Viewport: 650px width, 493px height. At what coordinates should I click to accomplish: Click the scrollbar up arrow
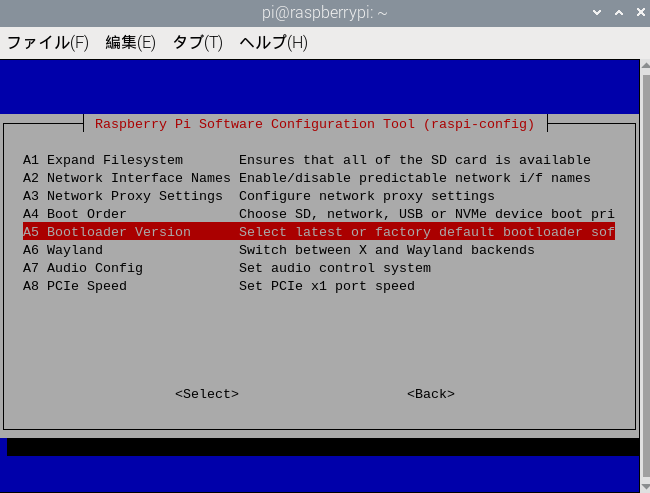645,65
